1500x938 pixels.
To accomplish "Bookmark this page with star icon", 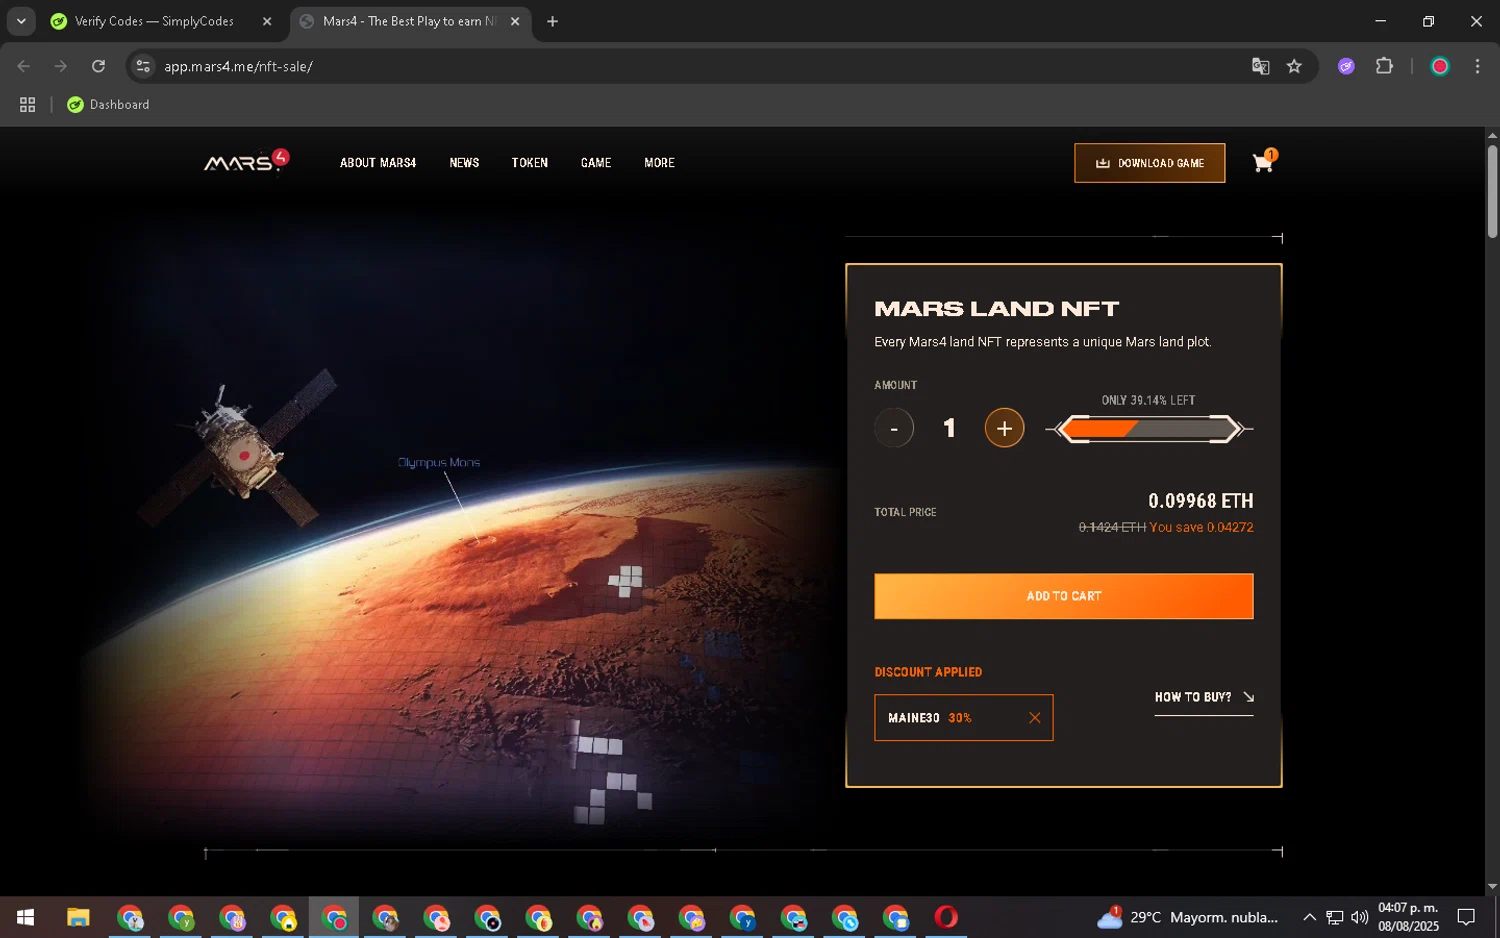I will tap(1294, 66).
